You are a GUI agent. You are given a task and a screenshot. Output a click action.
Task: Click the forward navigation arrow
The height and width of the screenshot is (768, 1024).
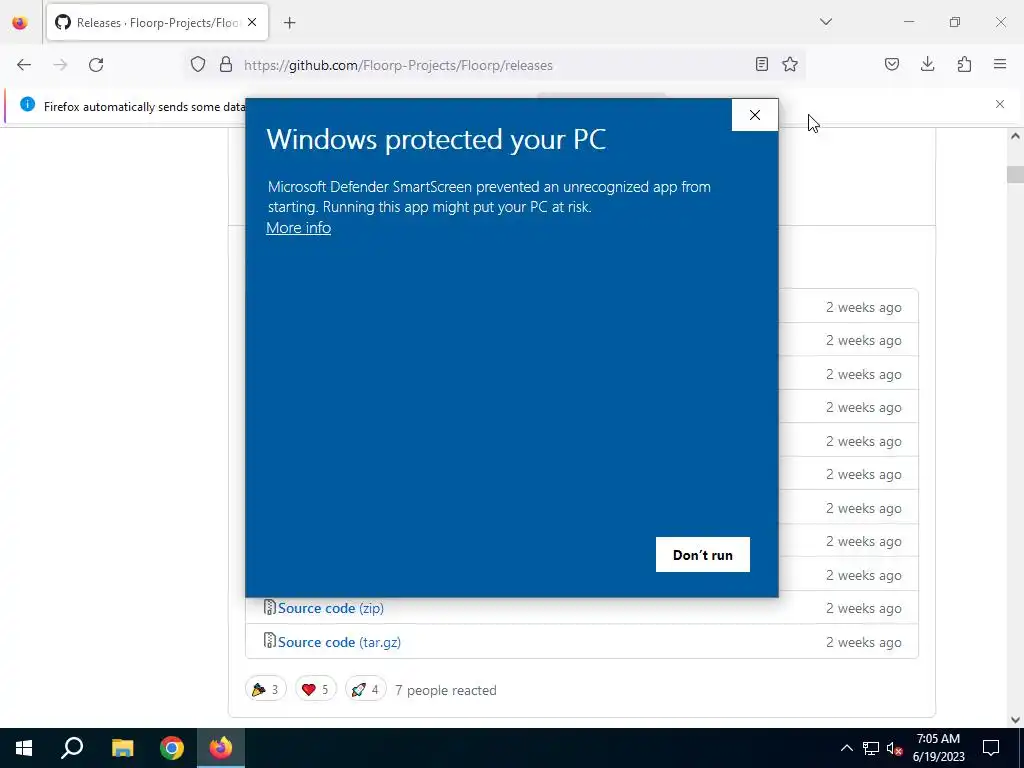point(60,65)
